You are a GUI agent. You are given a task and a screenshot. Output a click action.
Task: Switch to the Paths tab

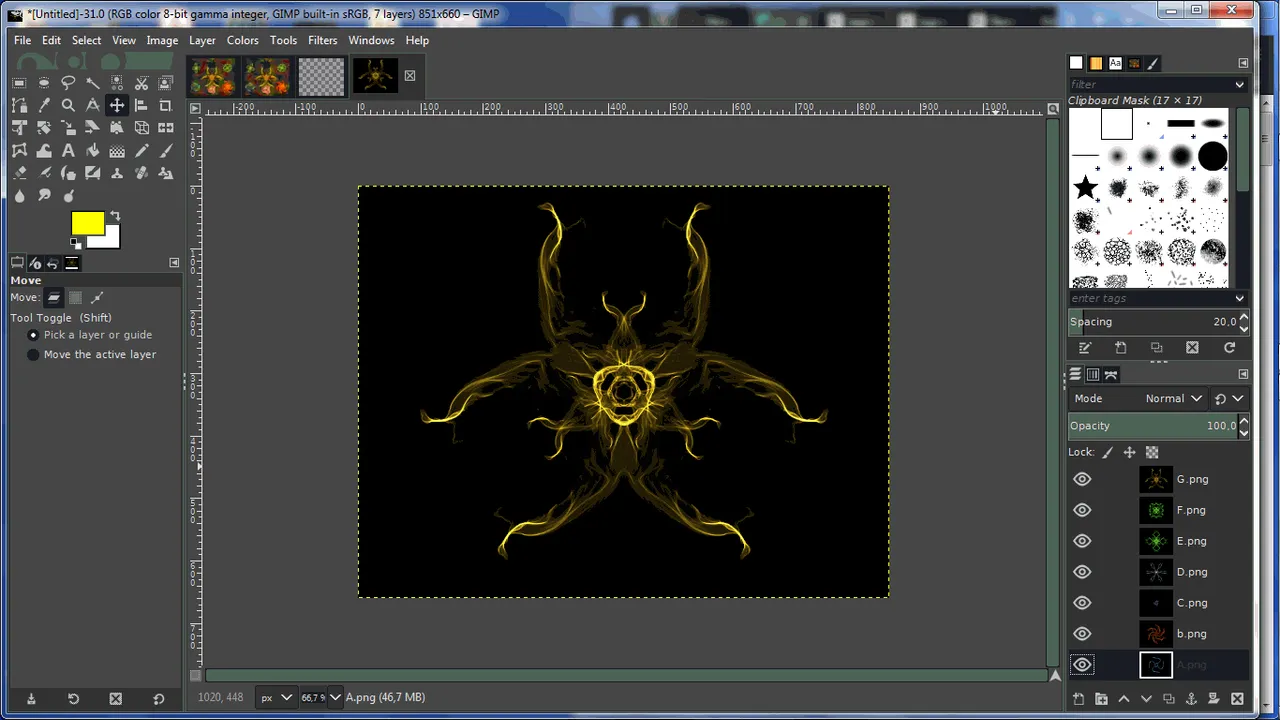(1111, 374)
